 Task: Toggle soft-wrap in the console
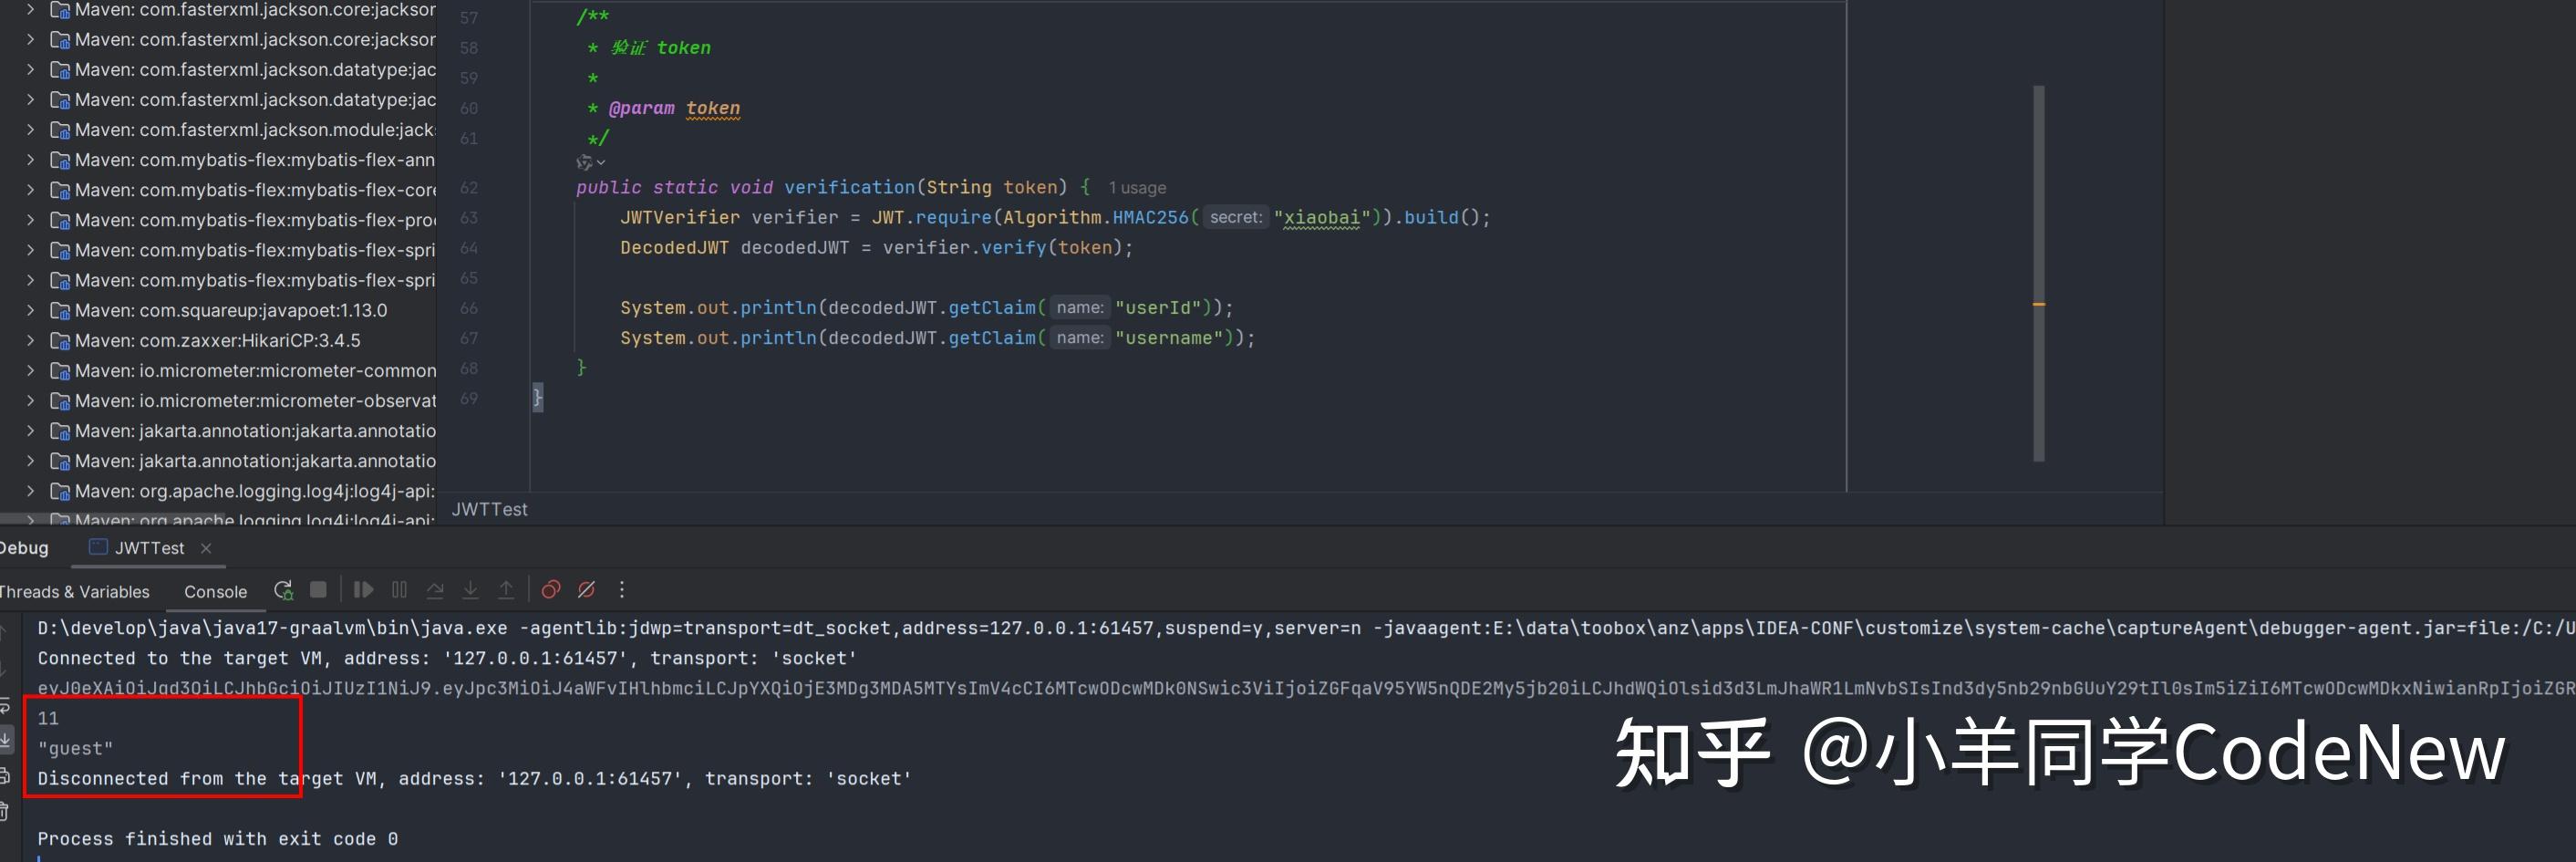[x=5, y=707]
